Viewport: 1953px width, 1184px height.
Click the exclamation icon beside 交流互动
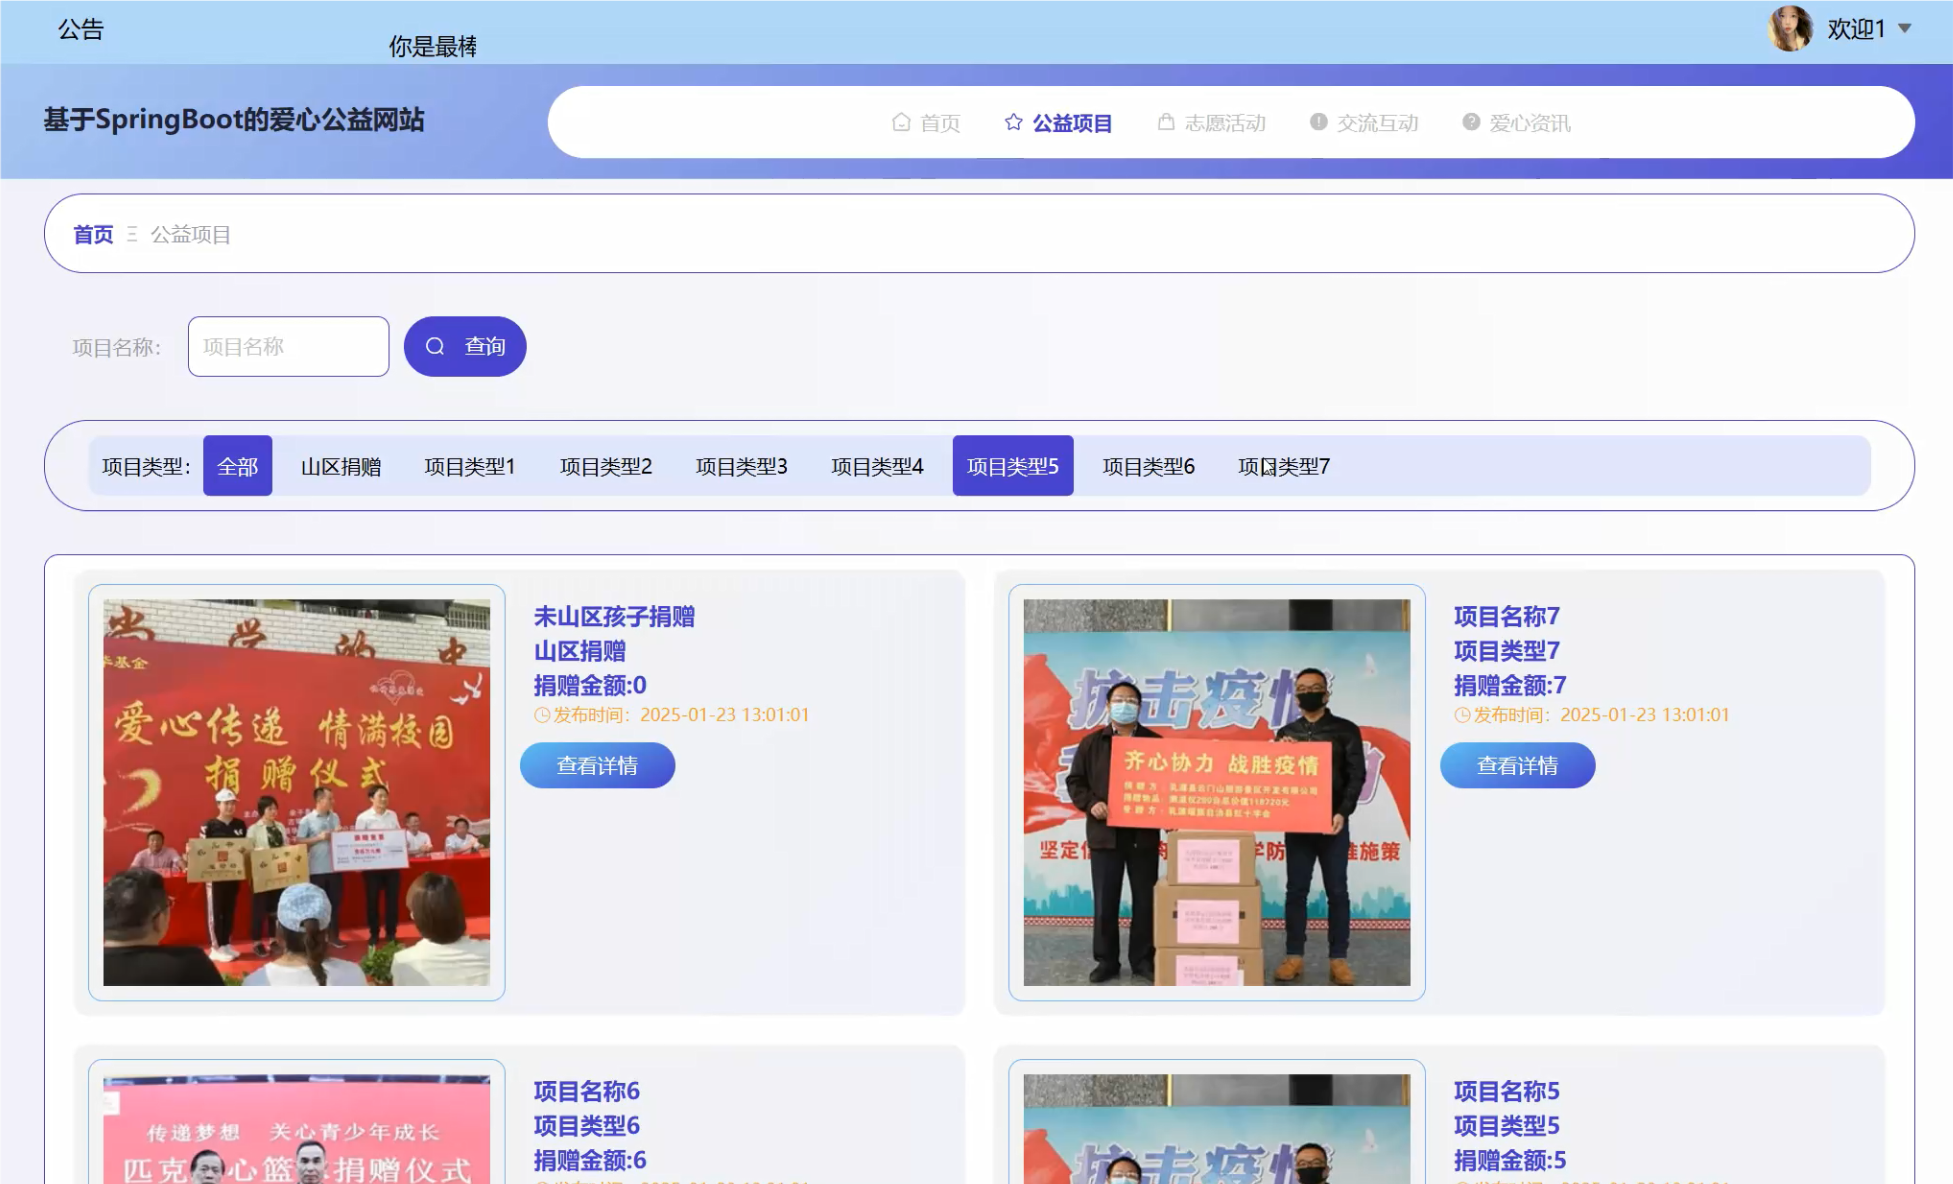tap(1318, 122)
